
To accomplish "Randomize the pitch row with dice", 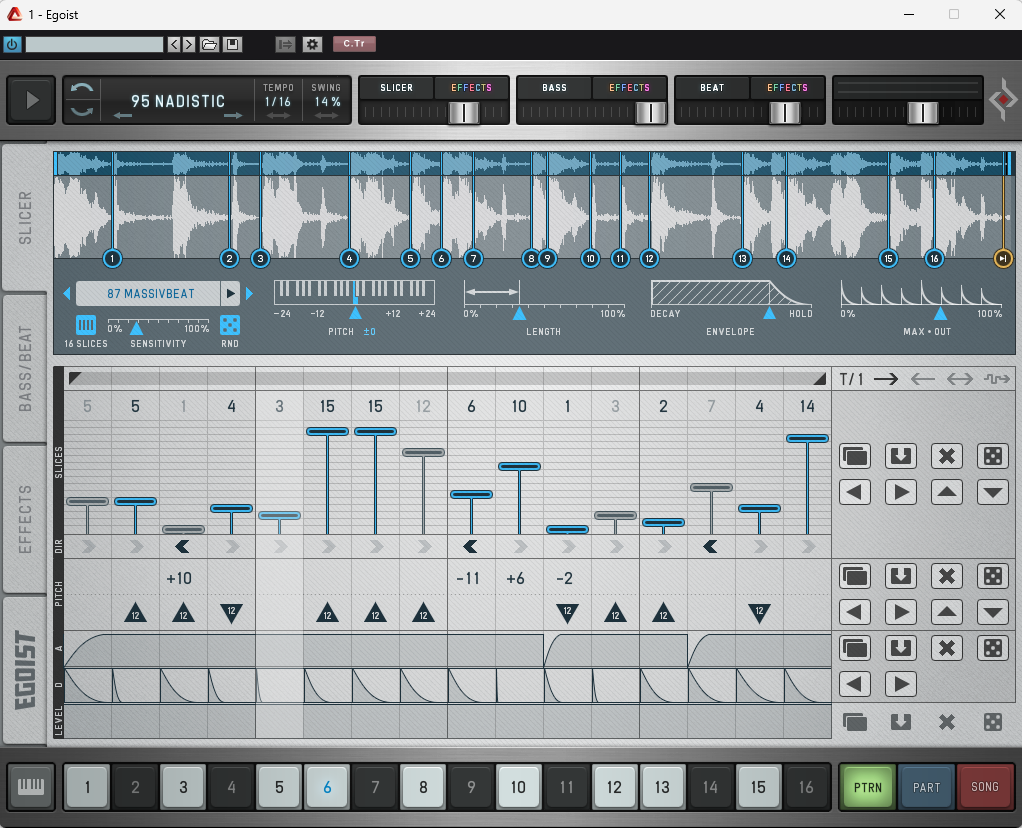I will pos(993,576).
